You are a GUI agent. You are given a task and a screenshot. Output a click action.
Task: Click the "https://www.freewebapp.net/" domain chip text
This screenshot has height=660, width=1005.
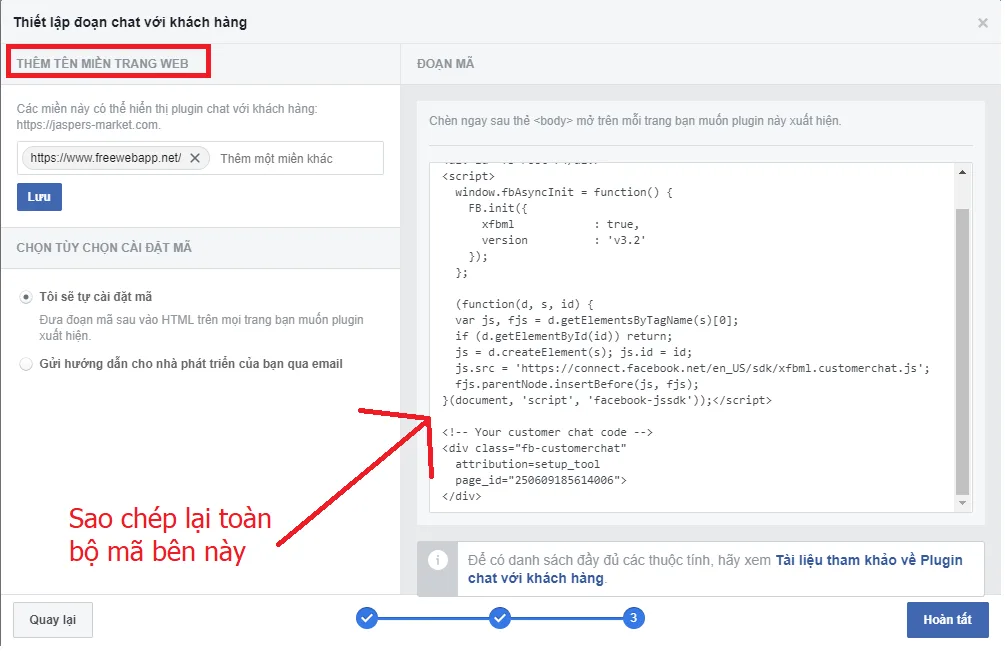tap(106, 158)
